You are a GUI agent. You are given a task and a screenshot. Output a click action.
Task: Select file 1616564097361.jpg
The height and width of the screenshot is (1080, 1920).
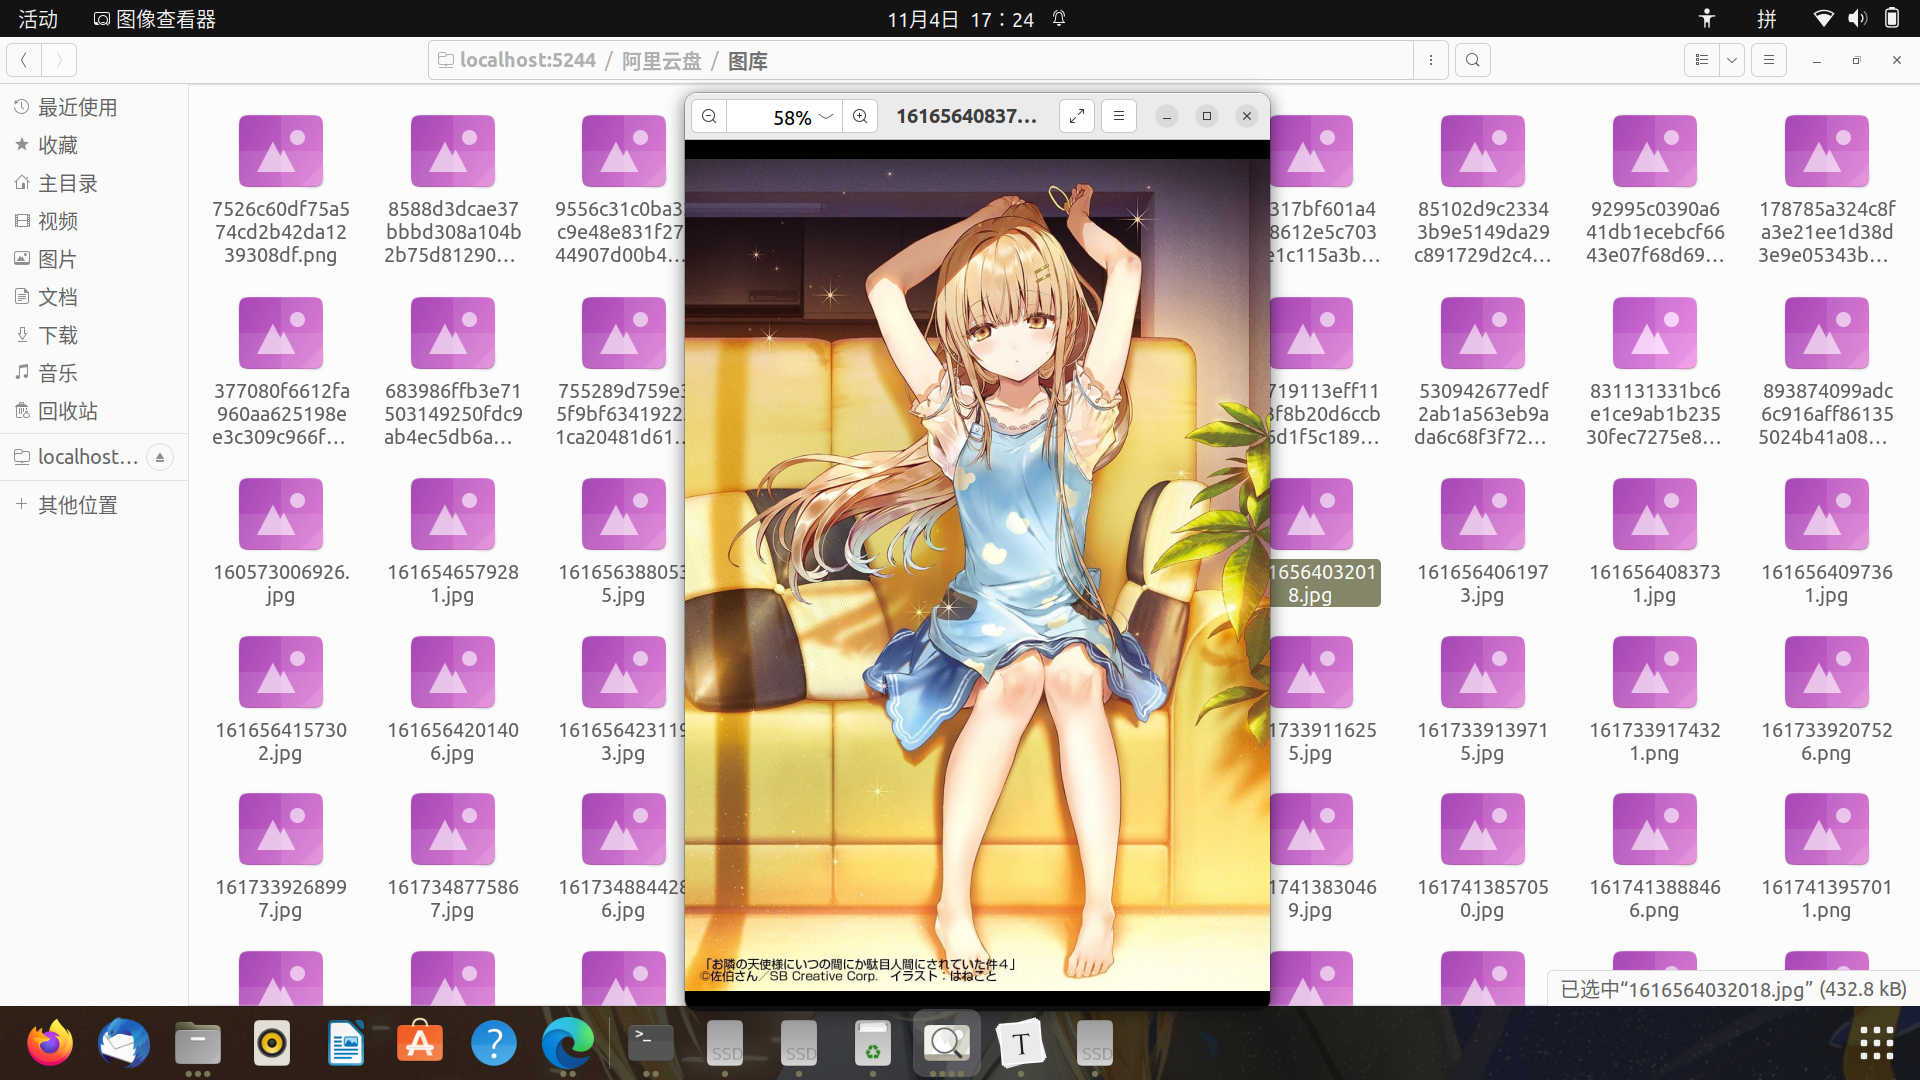coord(1827,542)
